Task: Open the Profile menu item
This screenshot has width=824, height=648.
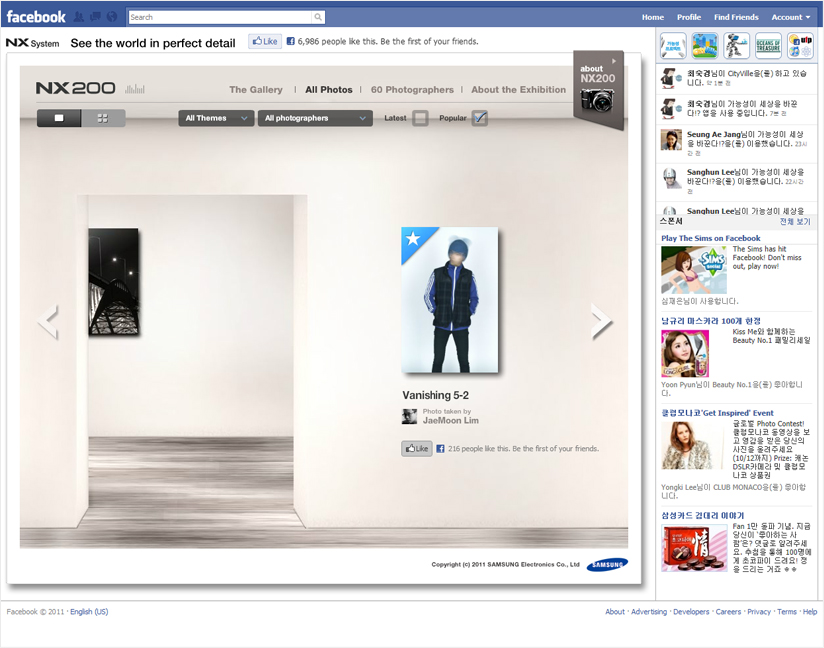Action: (x=689, y=17)
